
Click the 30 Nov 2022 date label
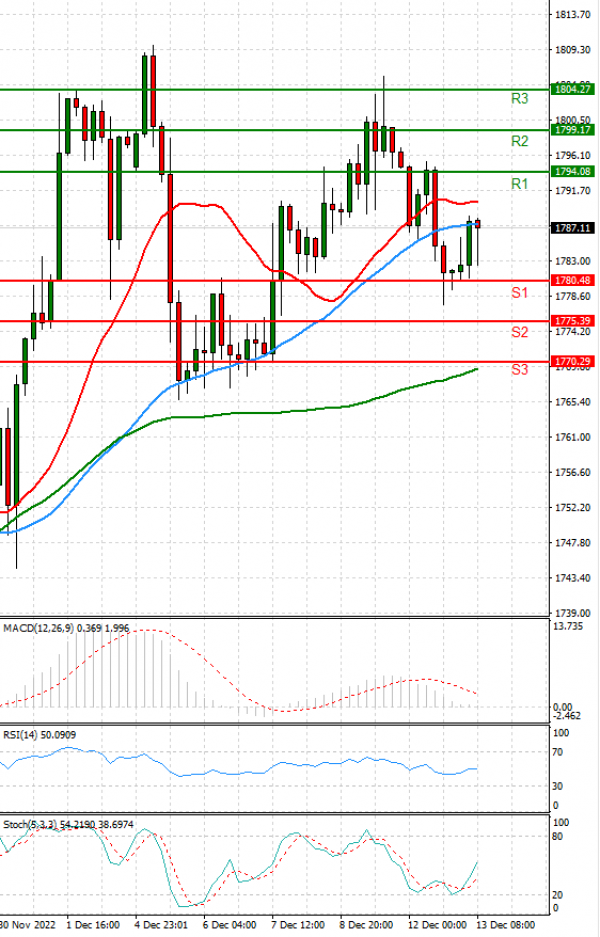(x=28, y=925)
